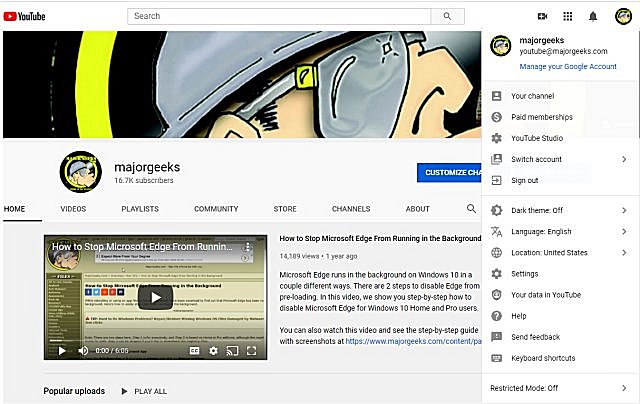Click the channel profile picture majorgeeks
The height and width of the screenshot is (404, 640).
click(80, 172)
